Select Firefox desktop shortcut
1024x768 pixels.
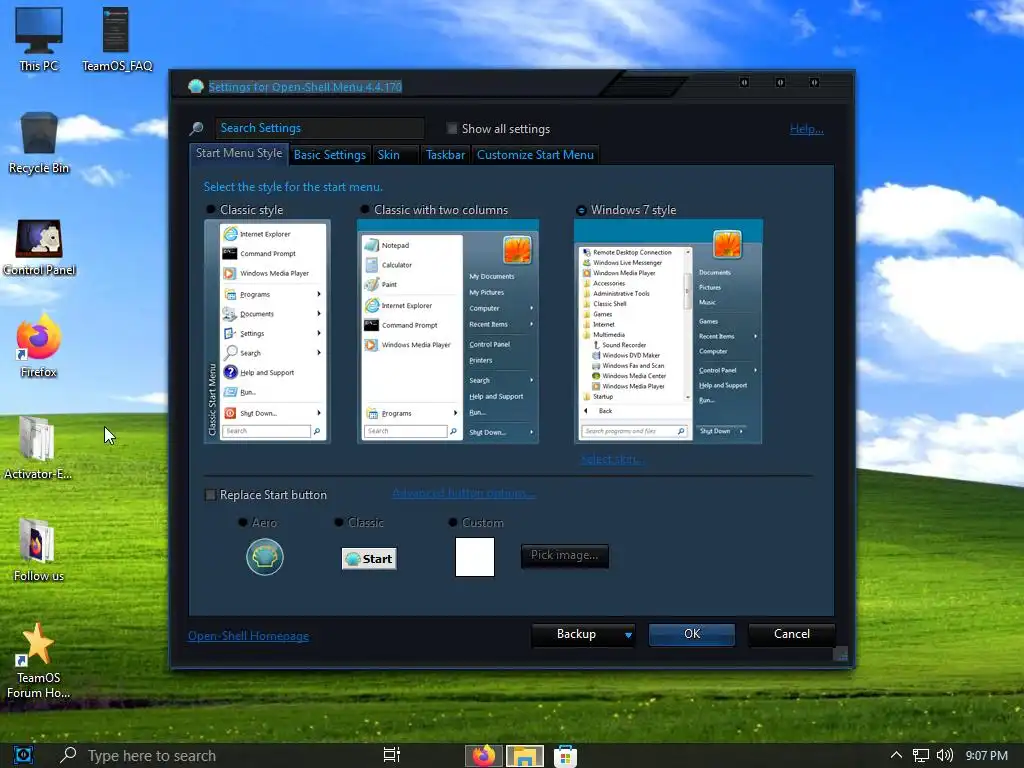tap(39, 345)
